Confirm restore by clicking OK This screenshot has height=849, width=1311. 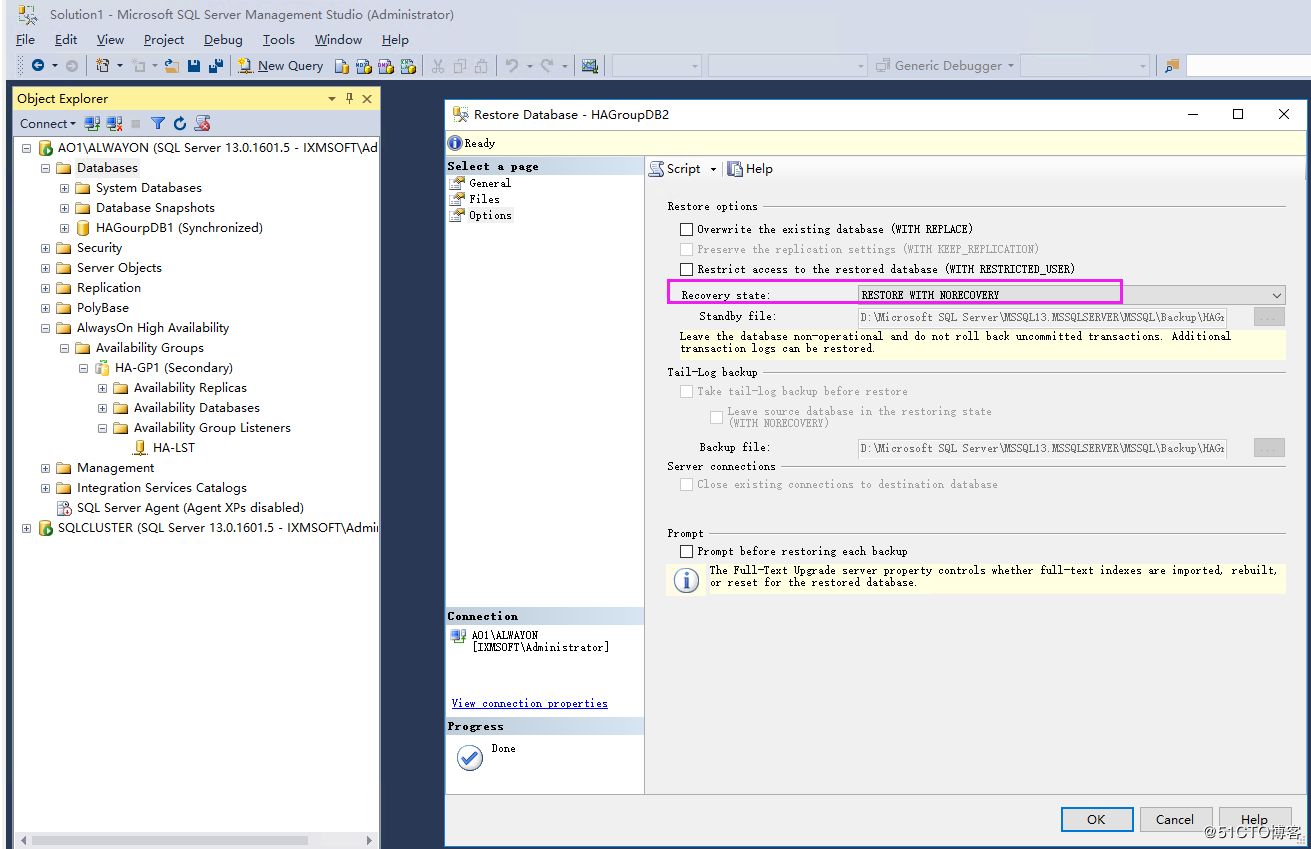[1096, 818]
